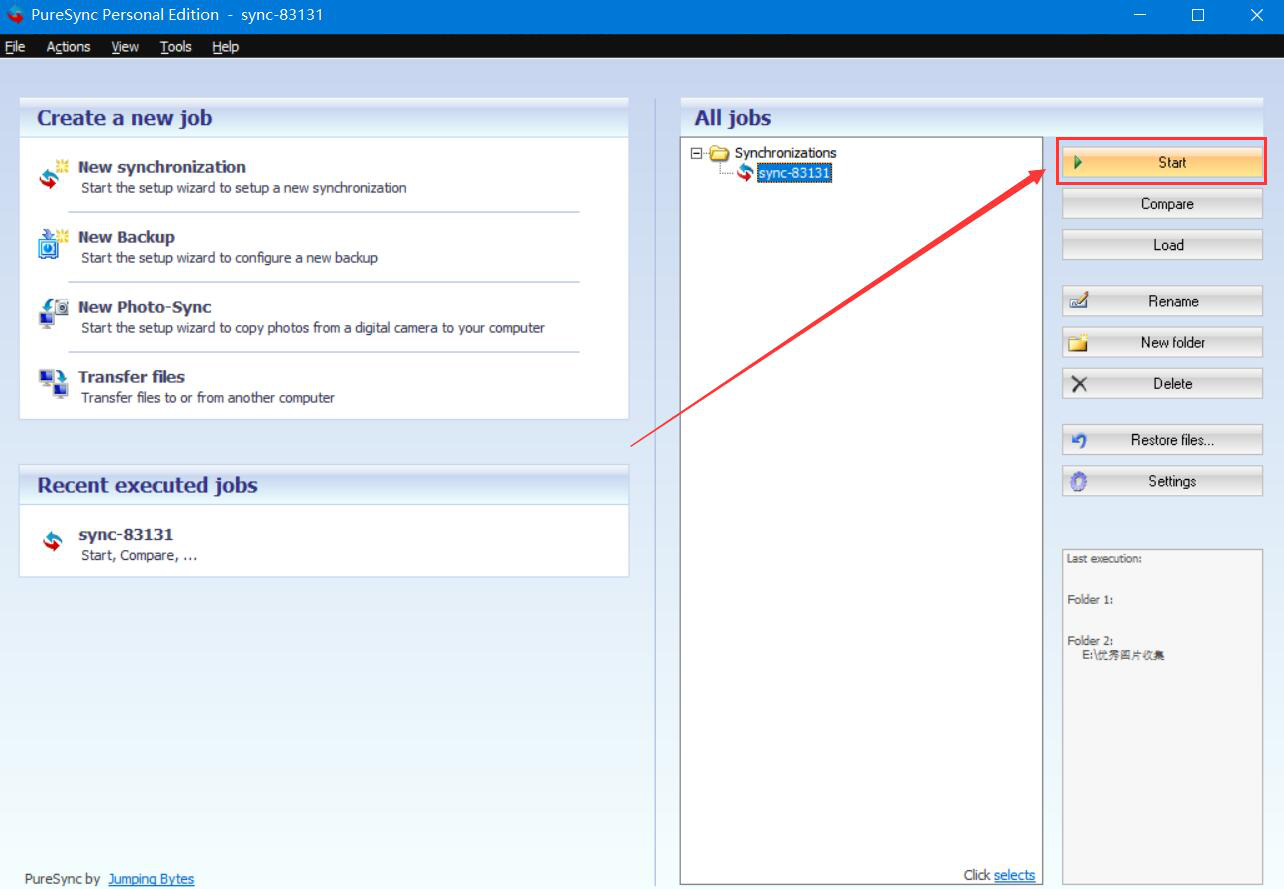Image resolution: width=1284 pixels, height=889 pixels.
Task: Close the PureSync window
Action: [x=1256, y=15]
